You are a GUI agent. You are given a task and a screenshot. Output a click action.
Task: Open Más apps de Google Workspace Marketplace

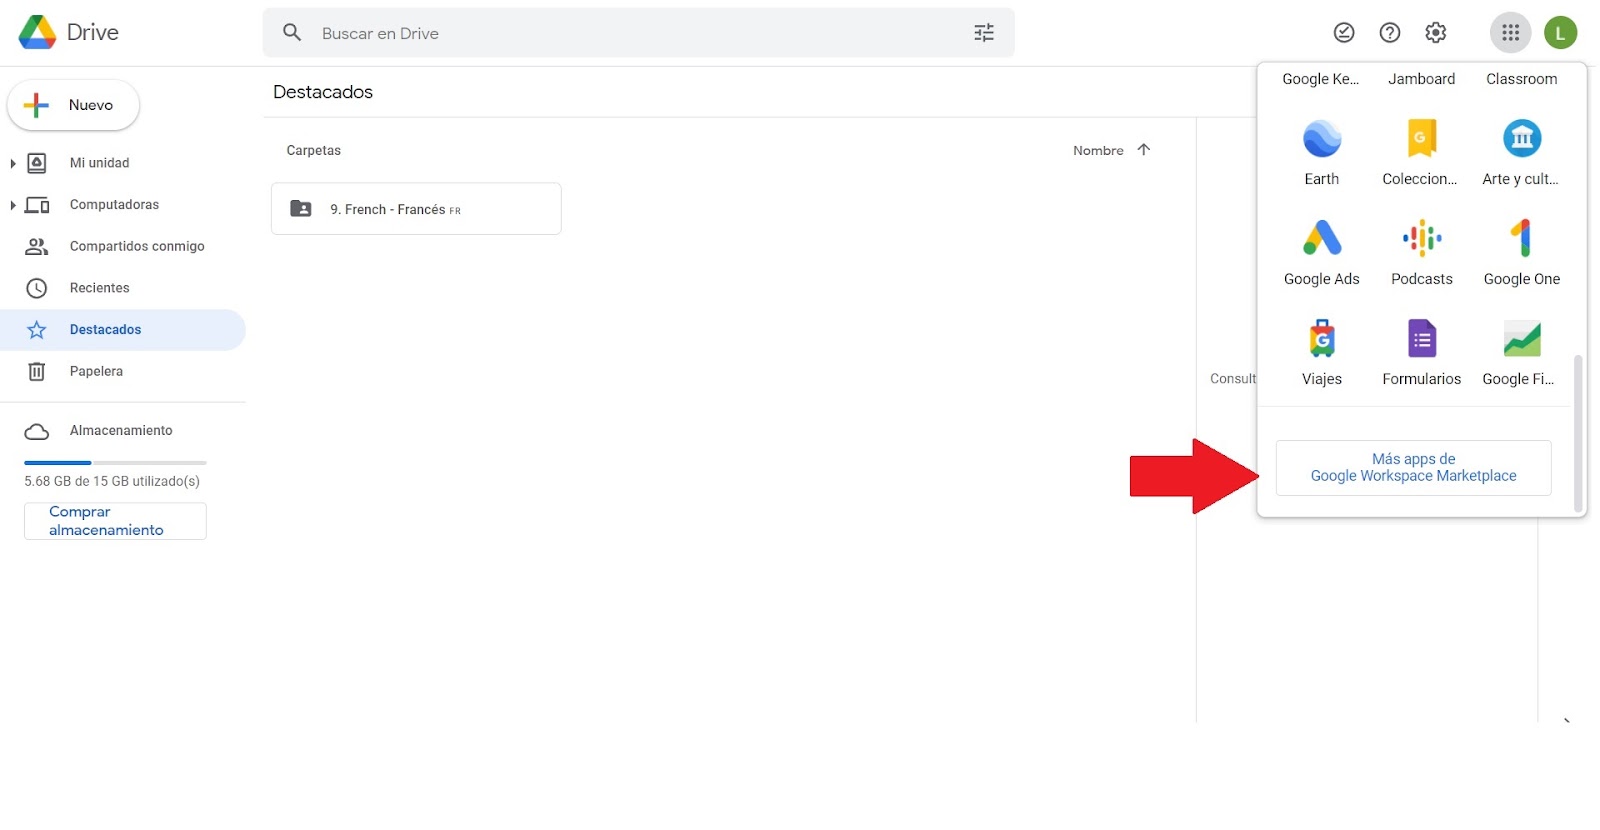pos(1414,468)
